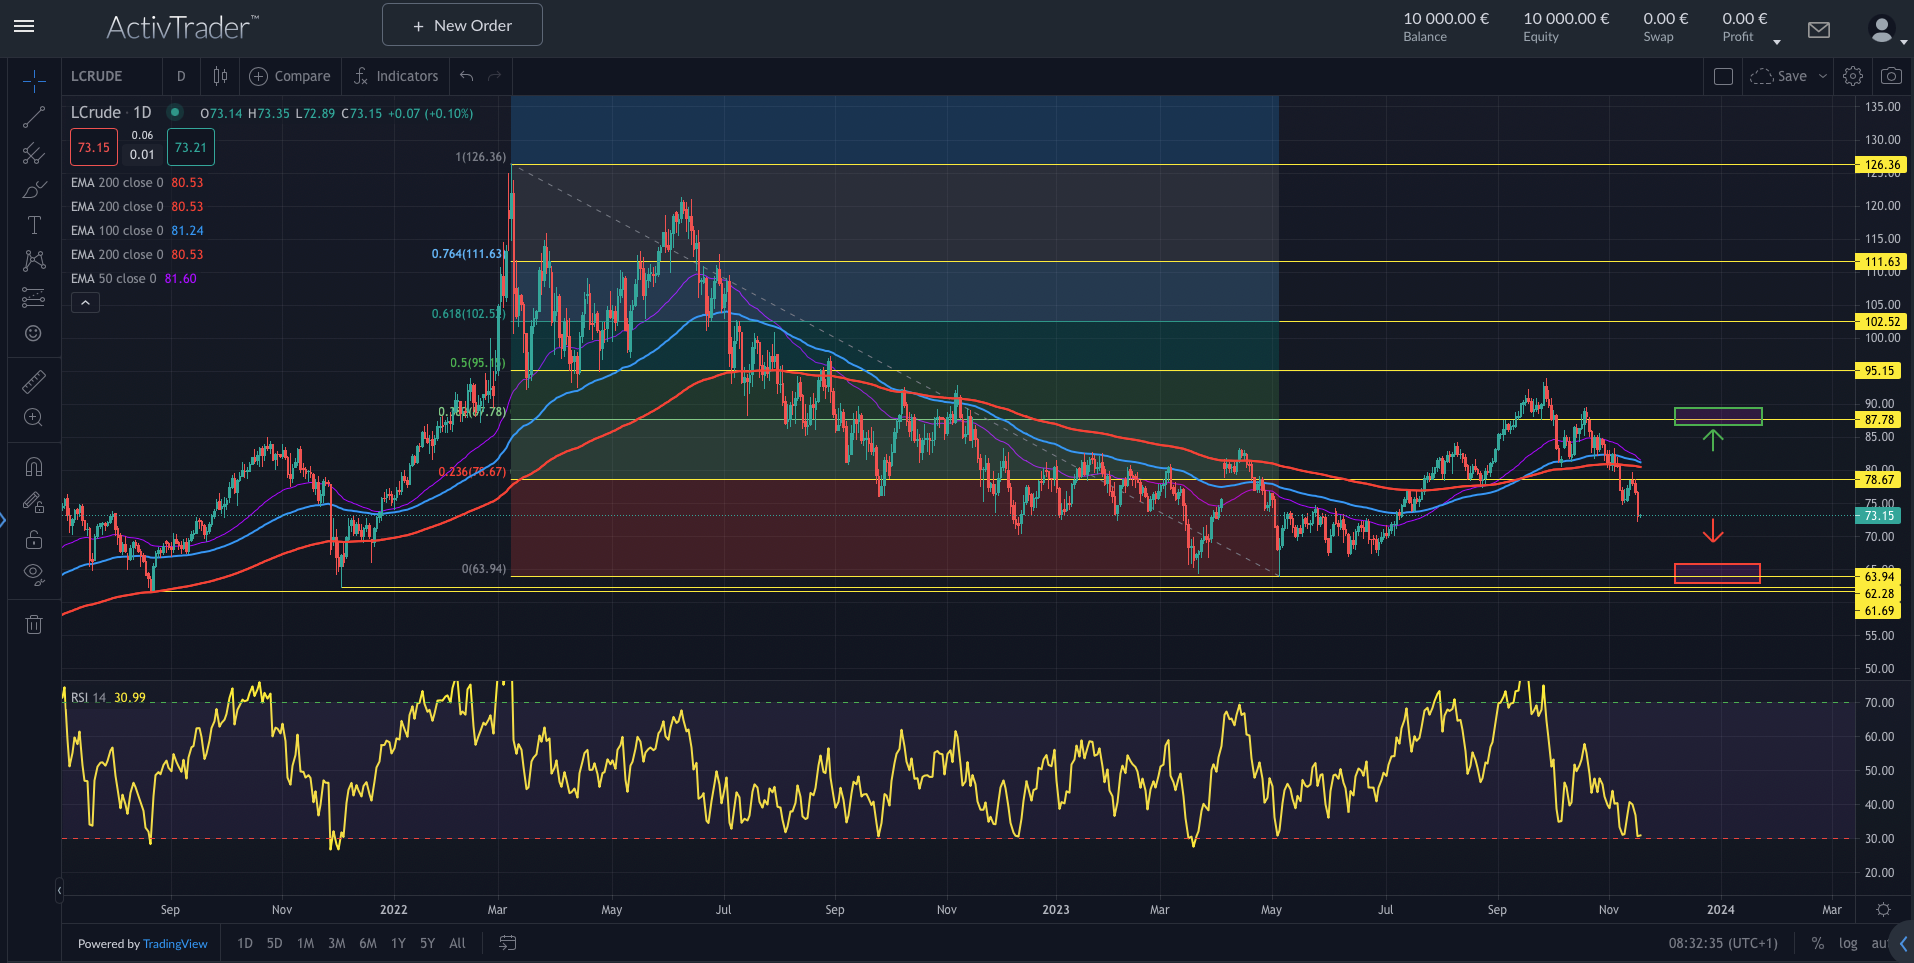Open chart settings gear icon
The image size is (1914, 963).
pos(1853,76)
